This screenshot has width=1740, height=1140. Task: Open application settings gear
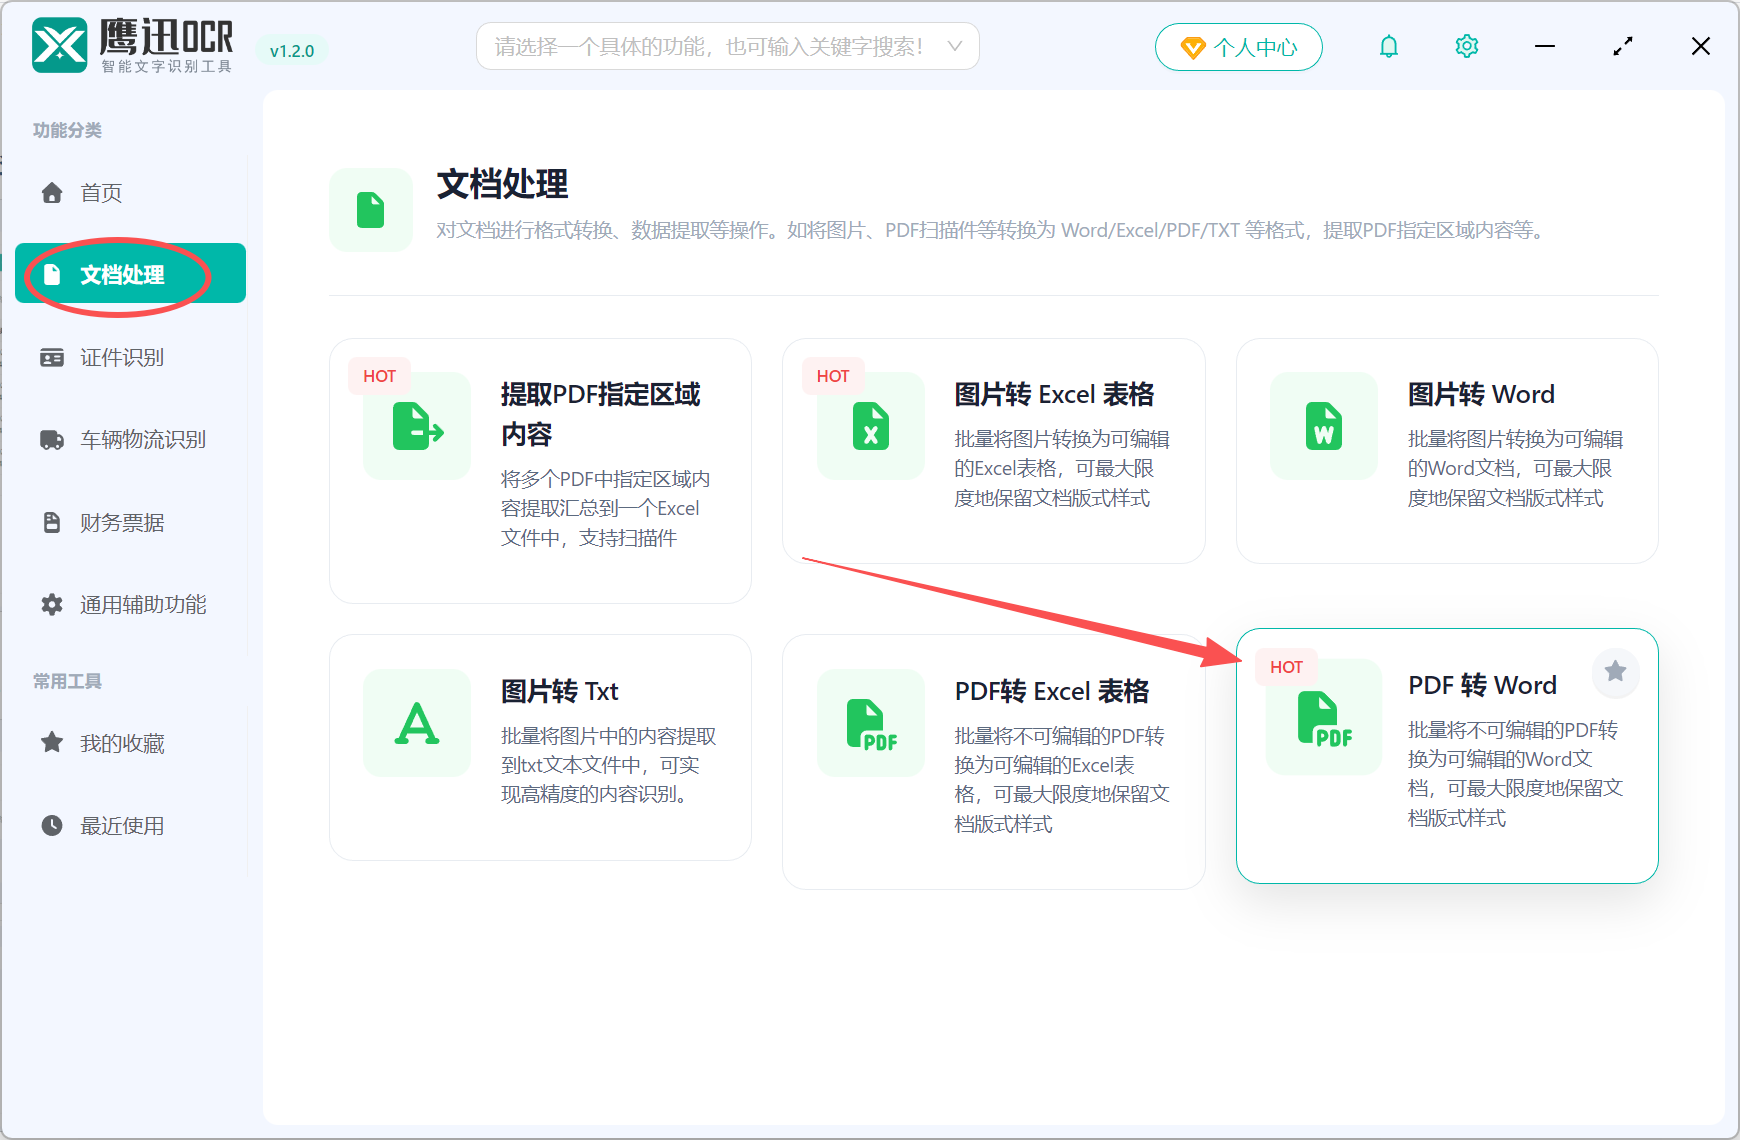pos(1466,45)
